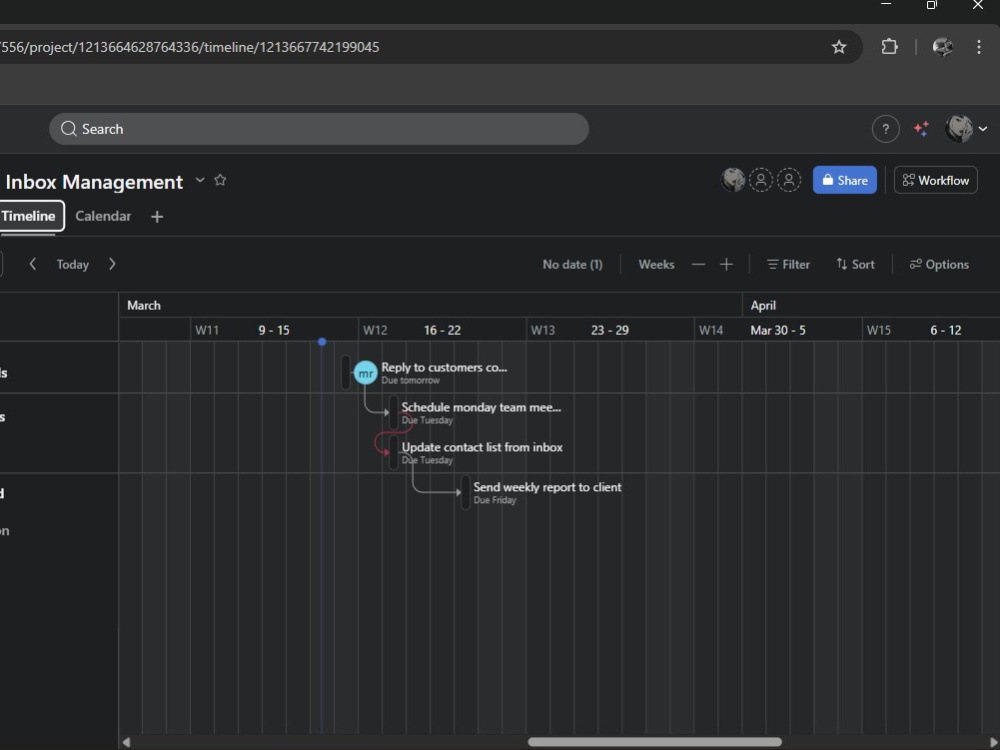
Task: Click the W12 16 - 22 week header
Action: click(x=442, y=330)
